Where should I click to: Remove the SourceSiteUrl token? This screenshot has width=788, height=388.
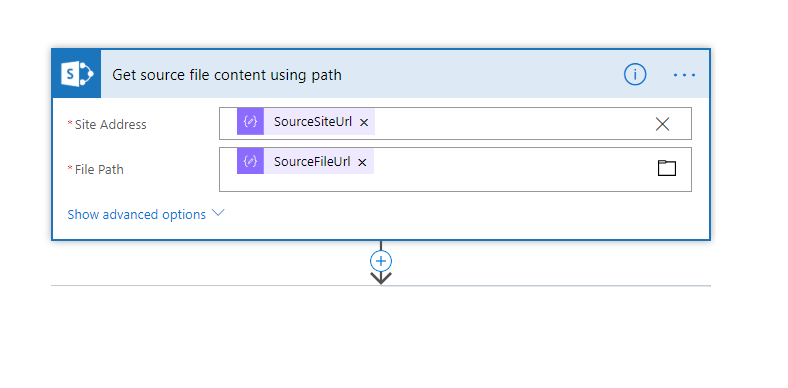[364, 122]
